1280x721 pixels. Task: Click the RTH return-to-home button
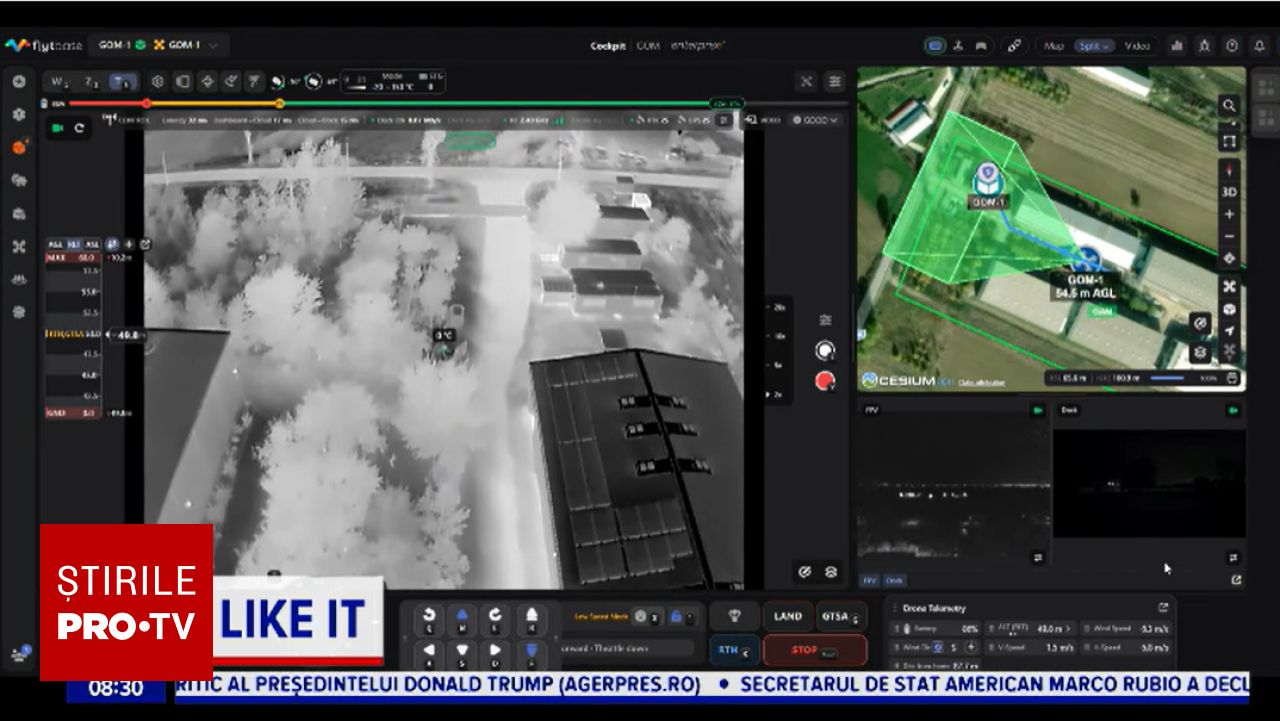734,650
